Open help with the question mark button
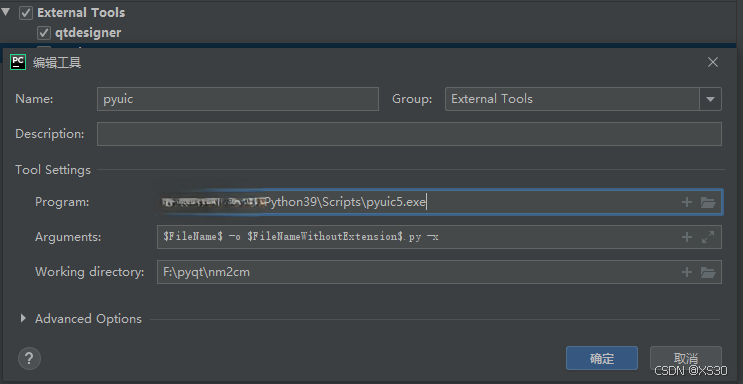Viewport: 743px width, 384px height. (x=29, y=358)
